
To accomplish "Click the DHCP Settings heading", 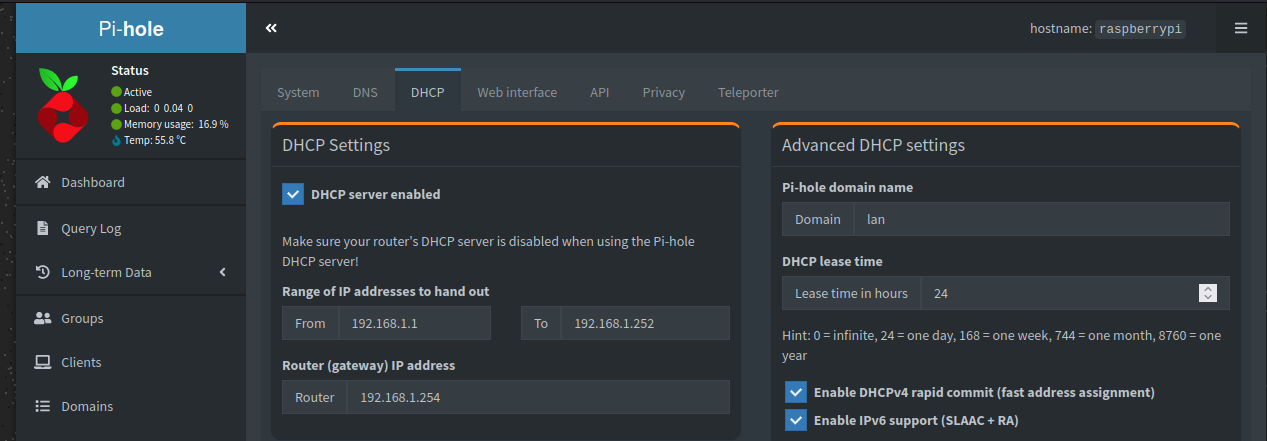I will 336,145.
